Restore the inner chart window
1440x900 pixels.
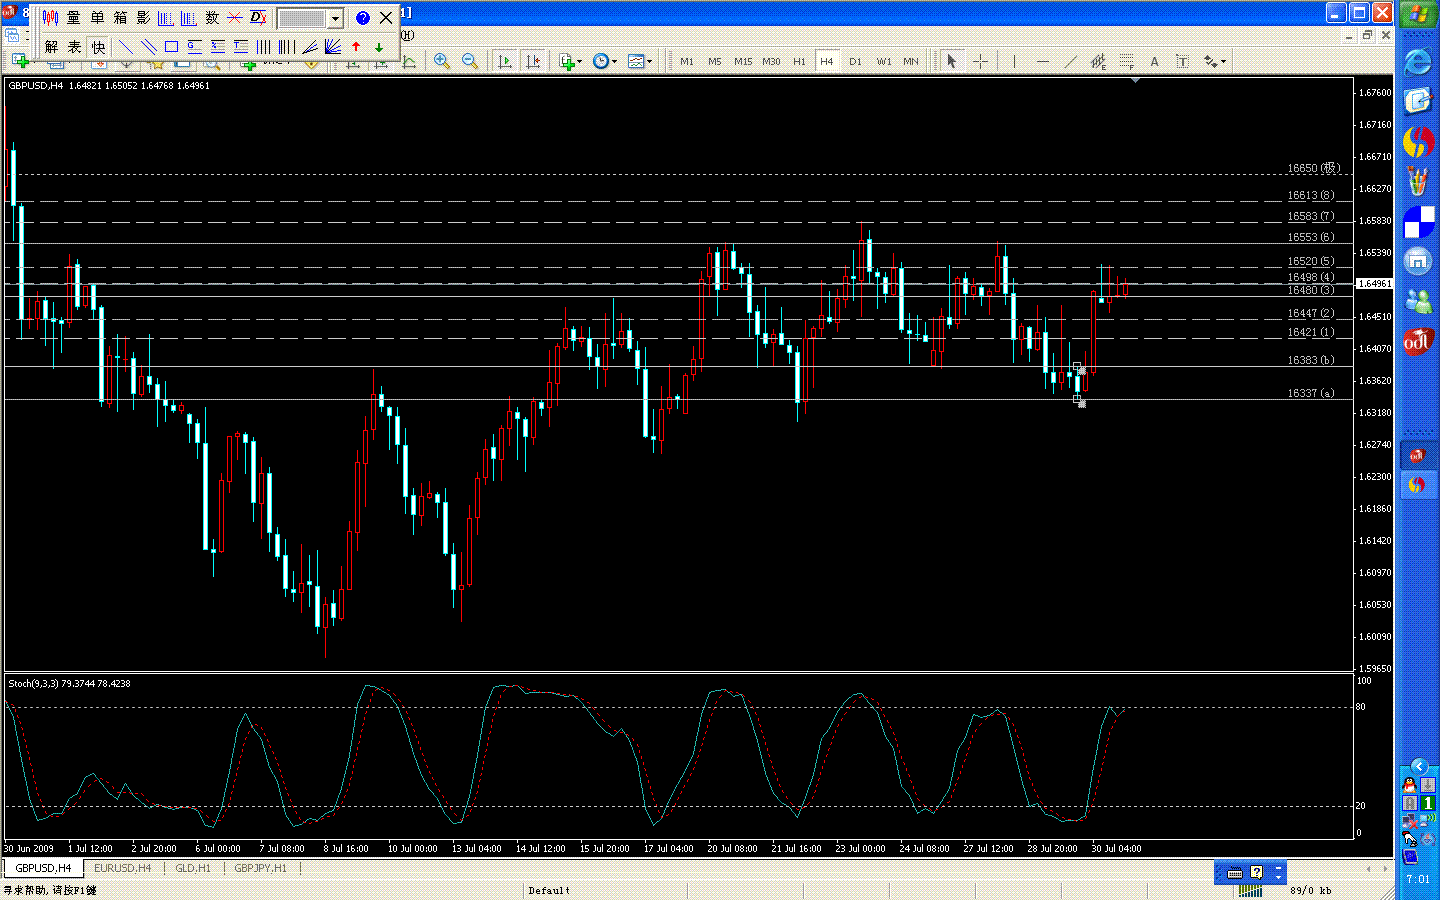1367,35
